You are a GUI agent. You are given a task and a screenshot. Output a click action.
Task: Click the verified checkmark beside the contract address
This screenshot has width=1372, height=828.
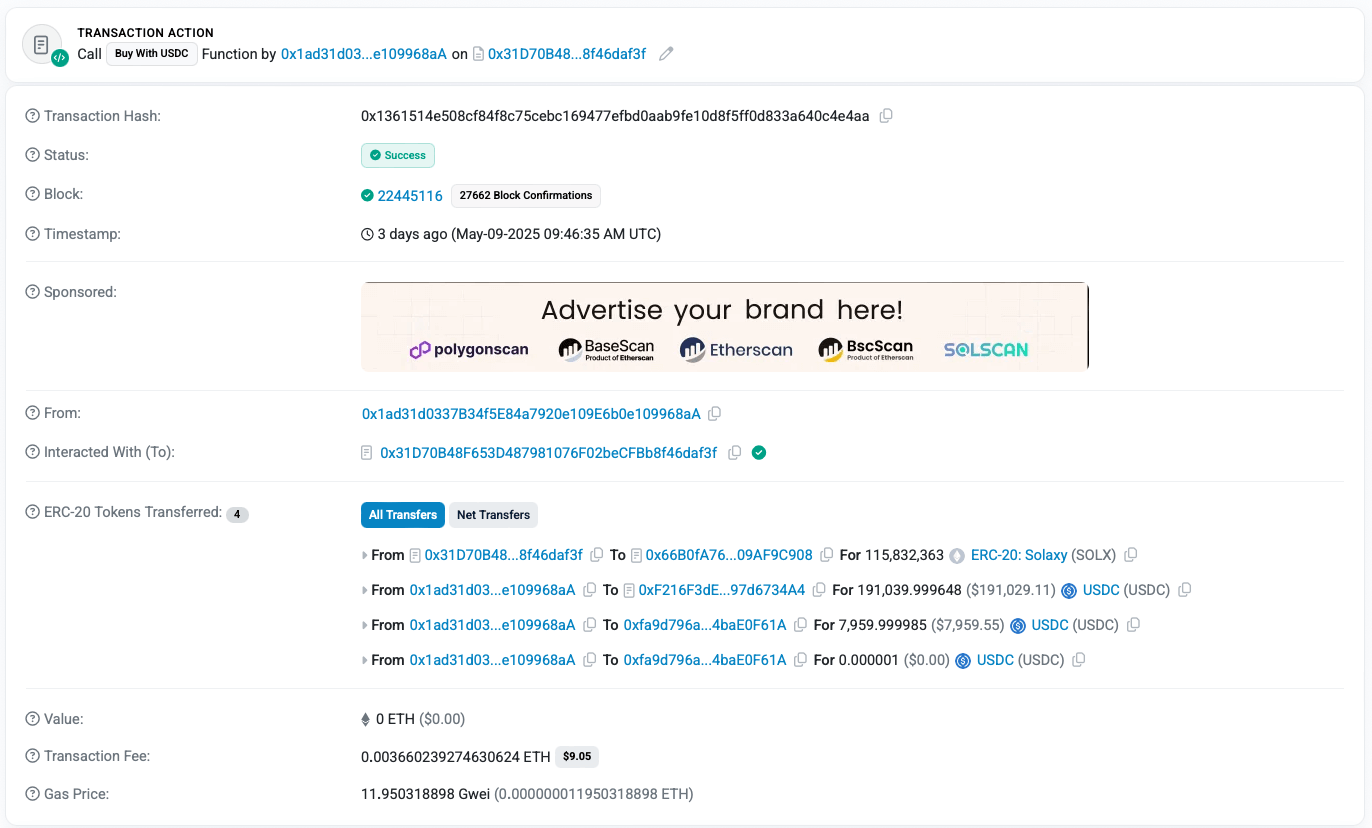point(758,452)
